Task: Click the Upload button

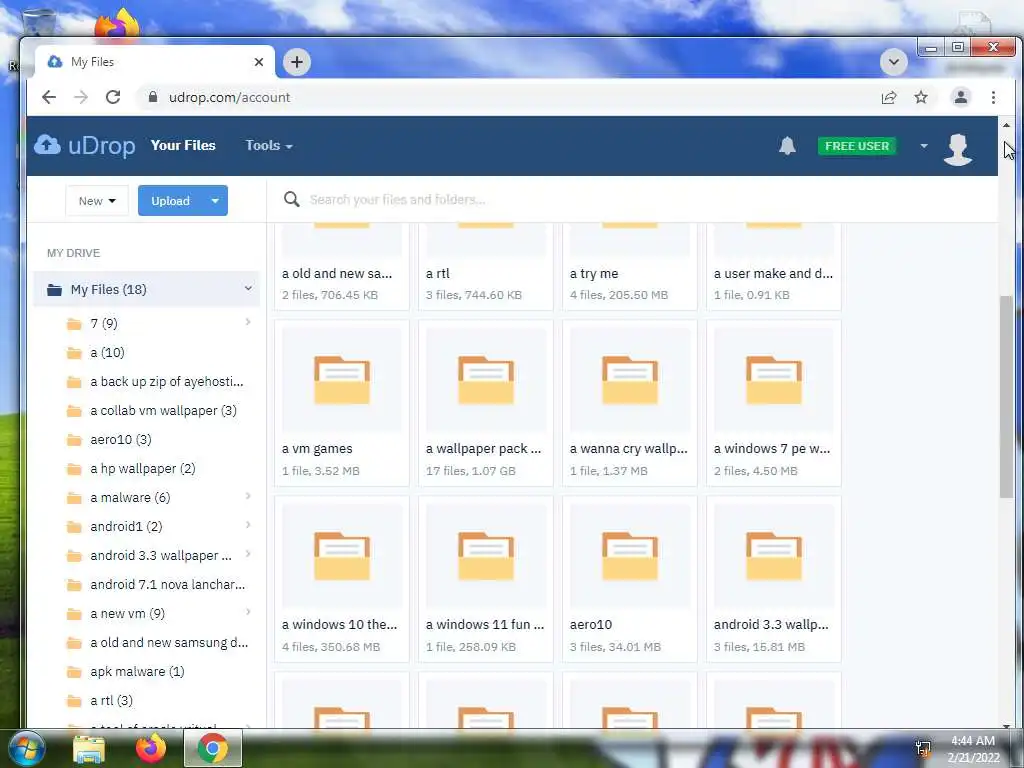Action: click(x=170, y=200)
